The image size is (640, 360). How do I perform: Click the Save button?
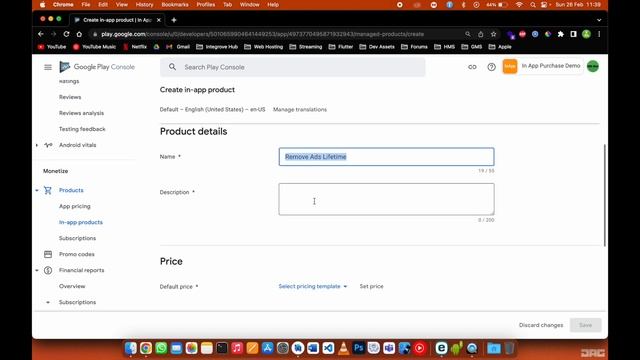[585, 325]
